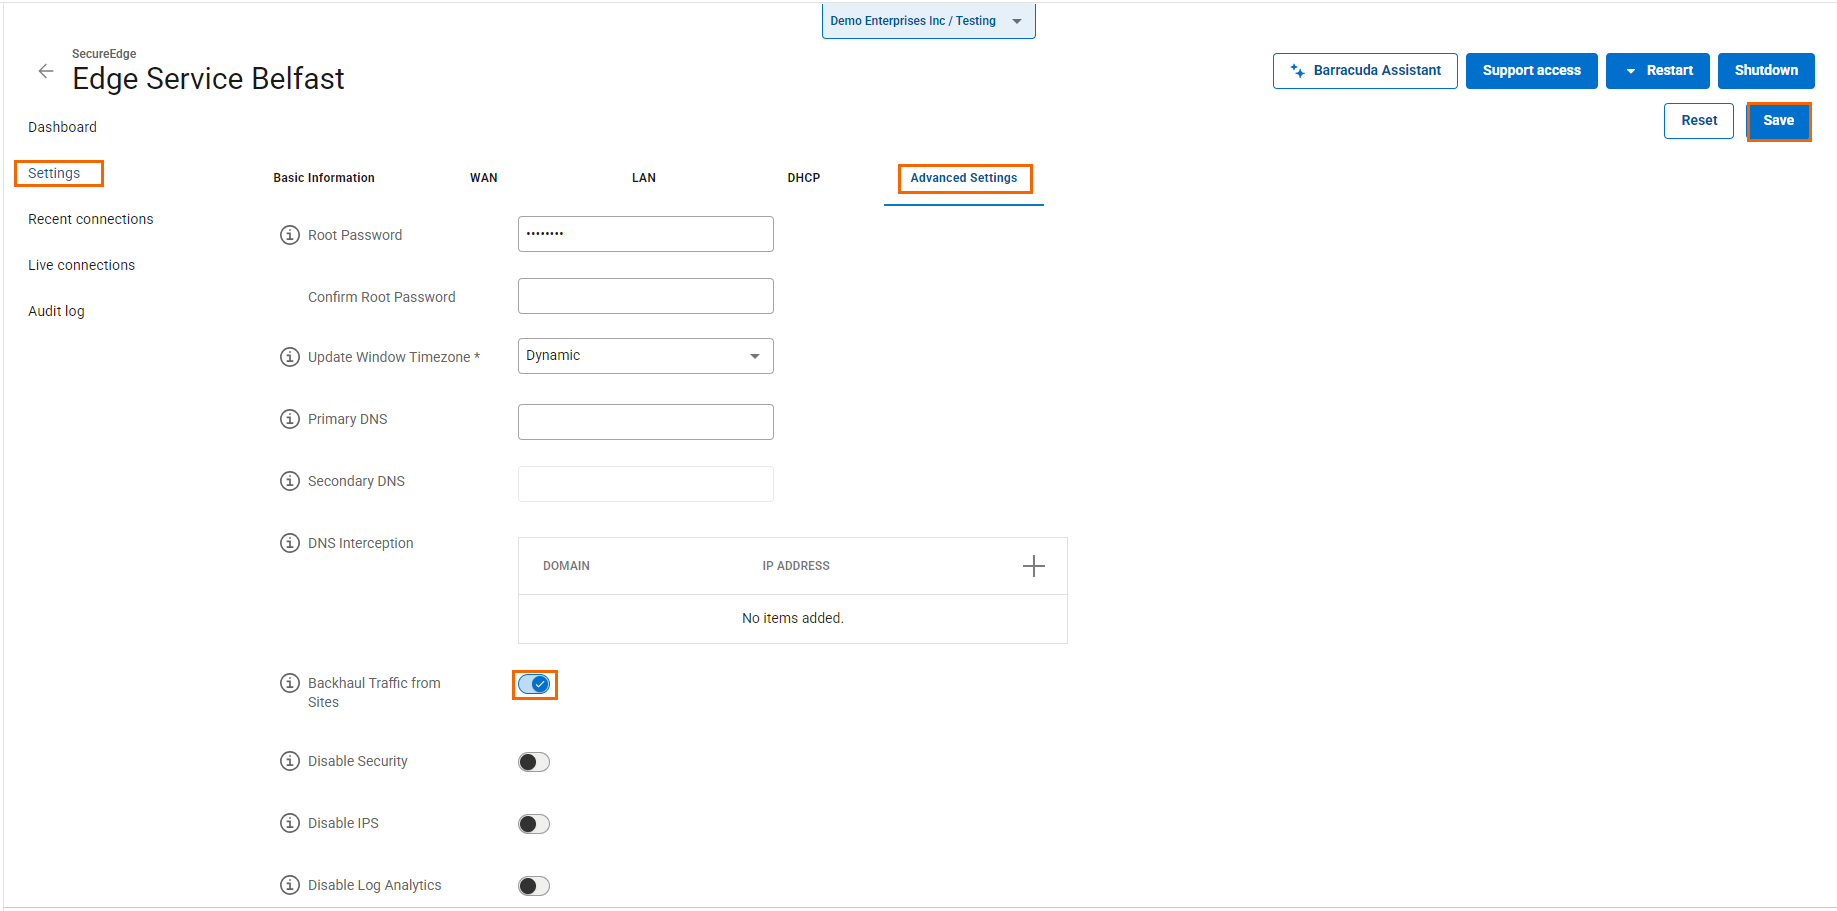Image resolution: width=1837 pixels, height=911 pixels.
Task: Open the Restart dropdown button
Action: coord(1657,71)
